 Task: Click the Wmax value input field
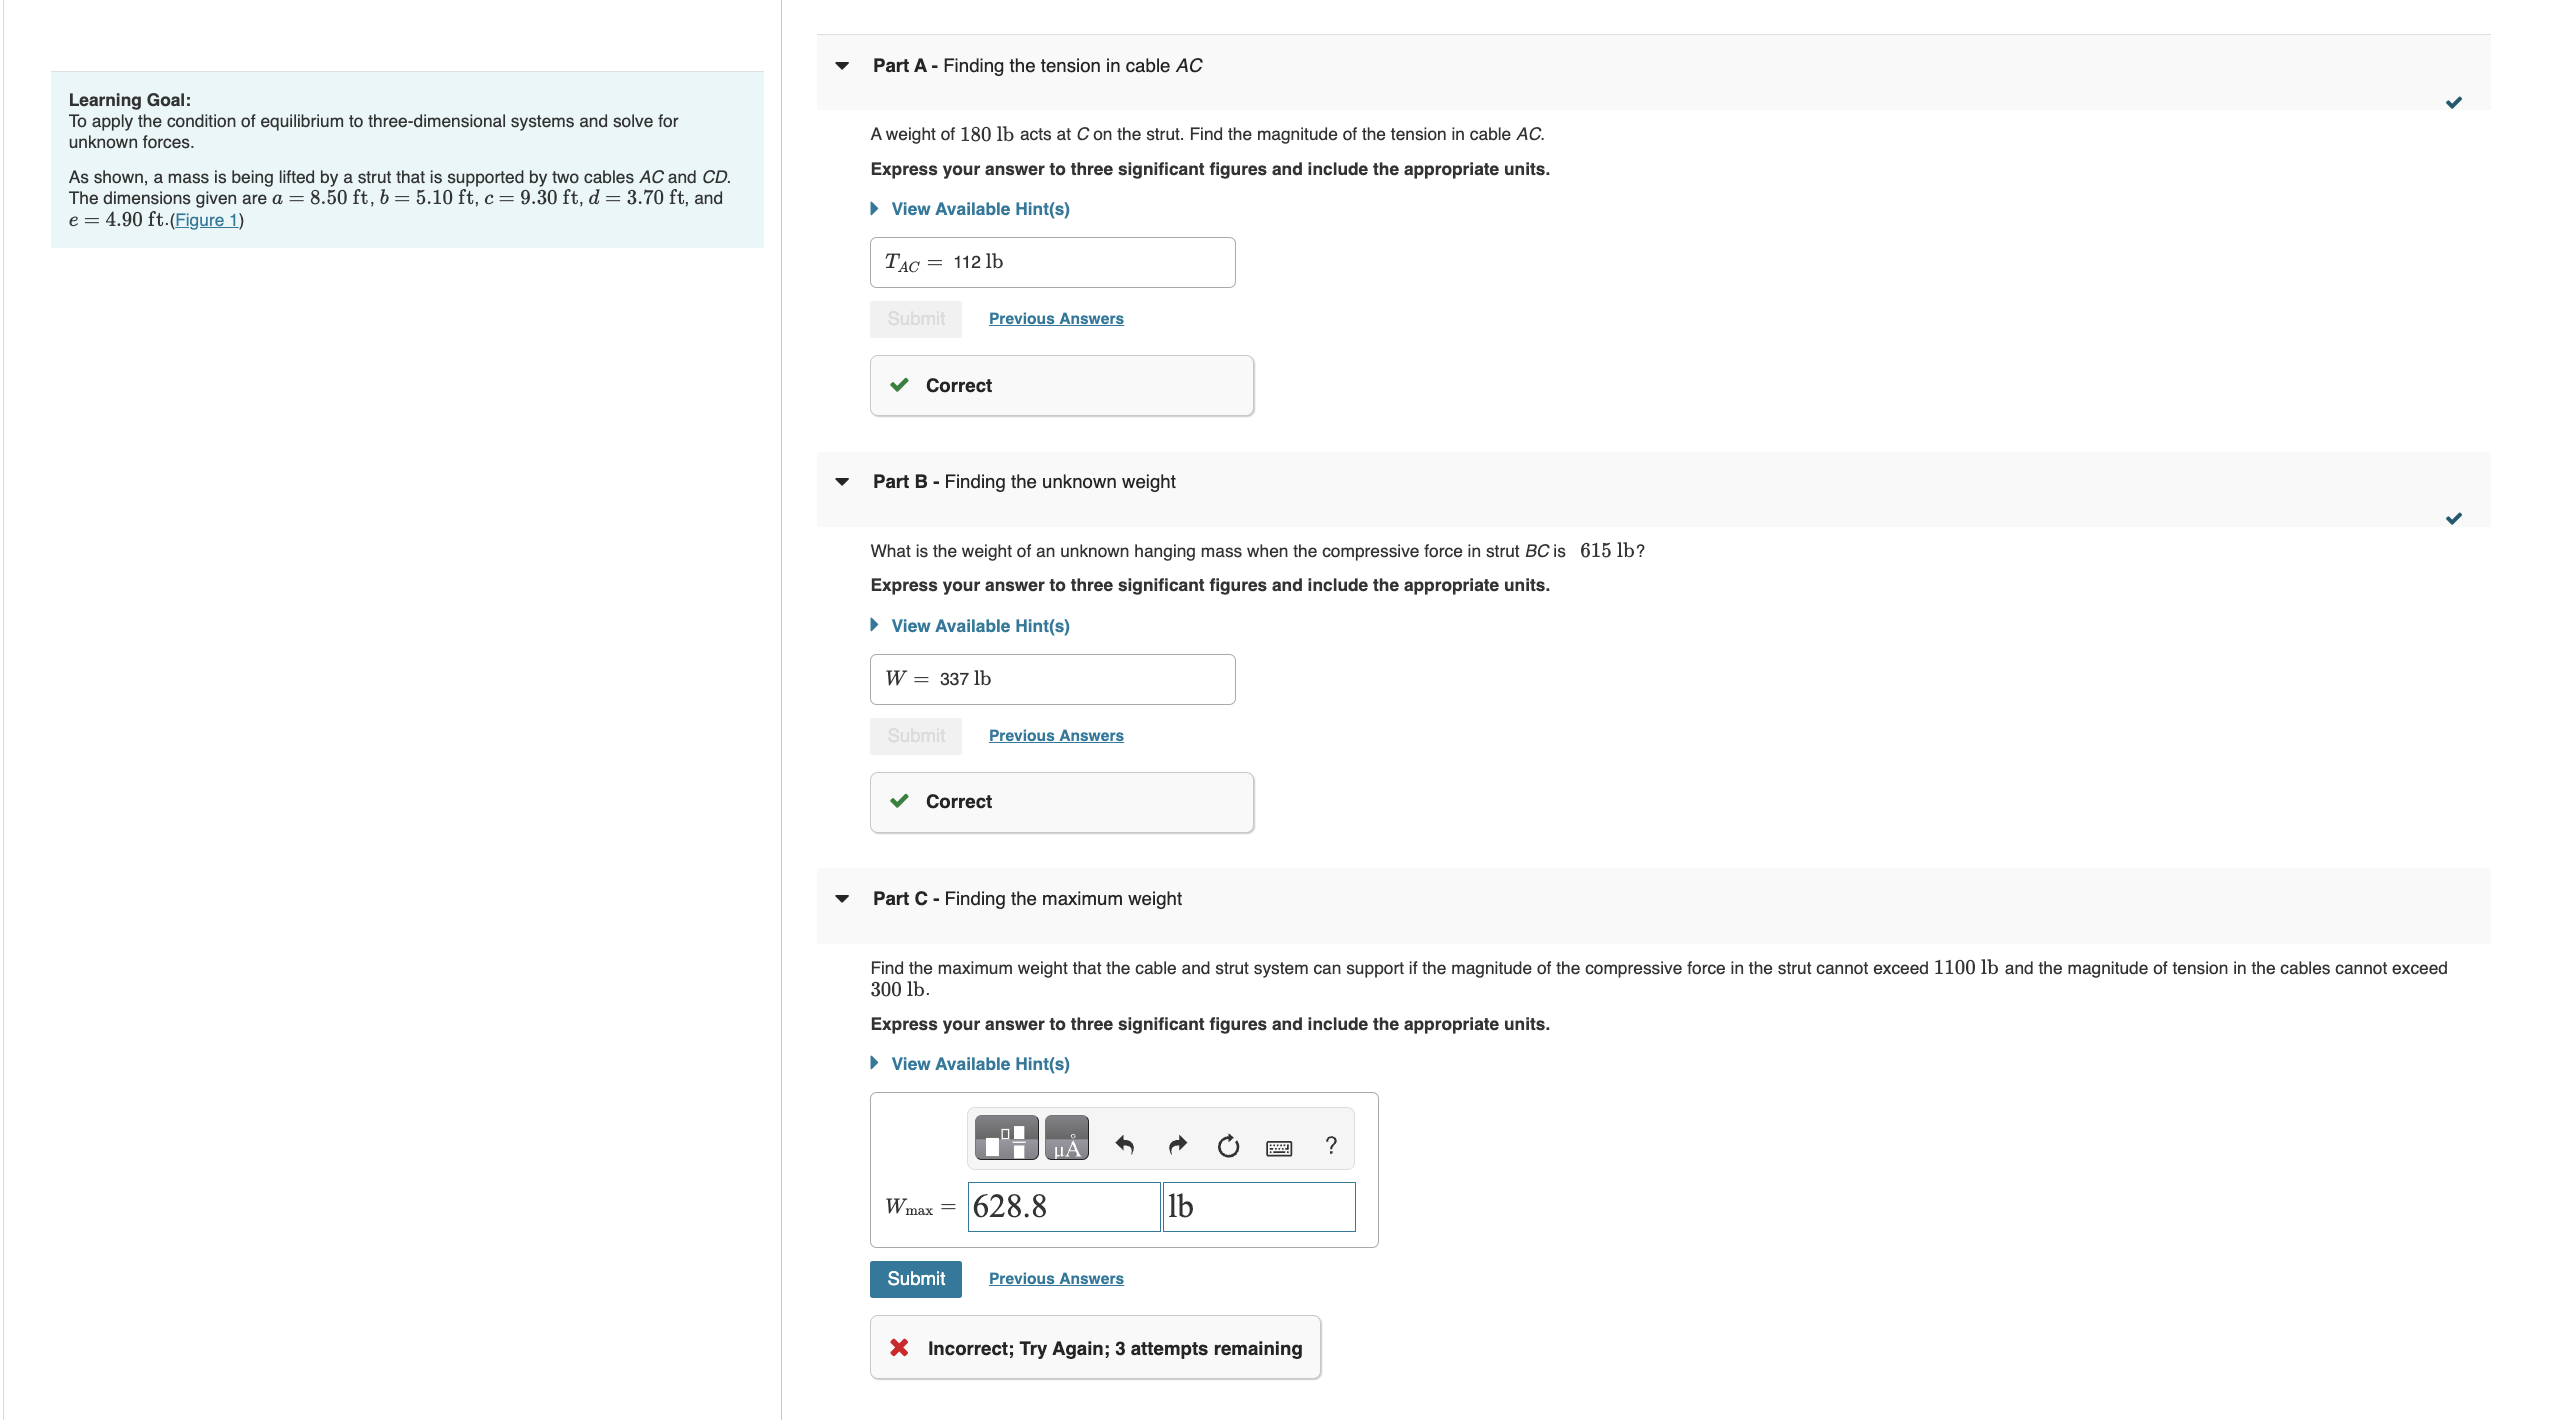tap(1062, 1207)
